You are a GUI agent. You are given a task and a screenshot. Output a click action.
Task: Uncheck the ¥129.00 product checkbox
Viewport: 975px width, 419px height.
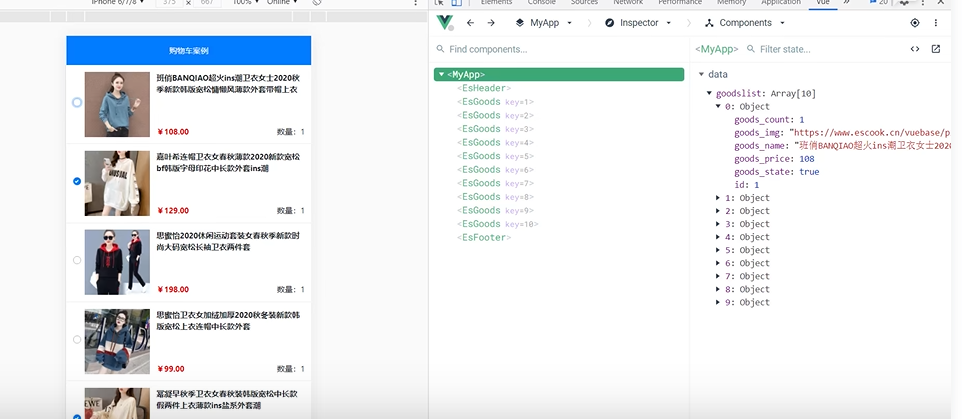click(x=77, y=181)
